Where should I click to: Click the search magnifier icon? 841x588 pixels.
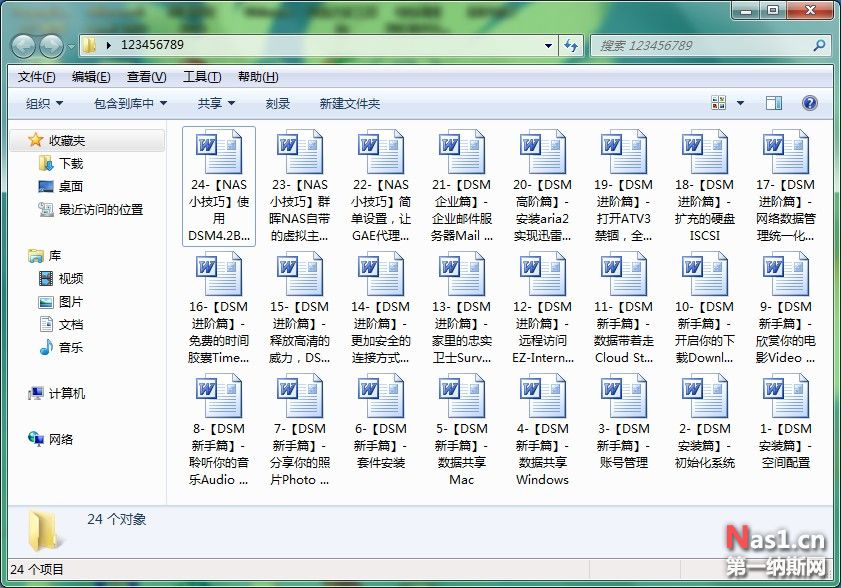click(819, 46)
